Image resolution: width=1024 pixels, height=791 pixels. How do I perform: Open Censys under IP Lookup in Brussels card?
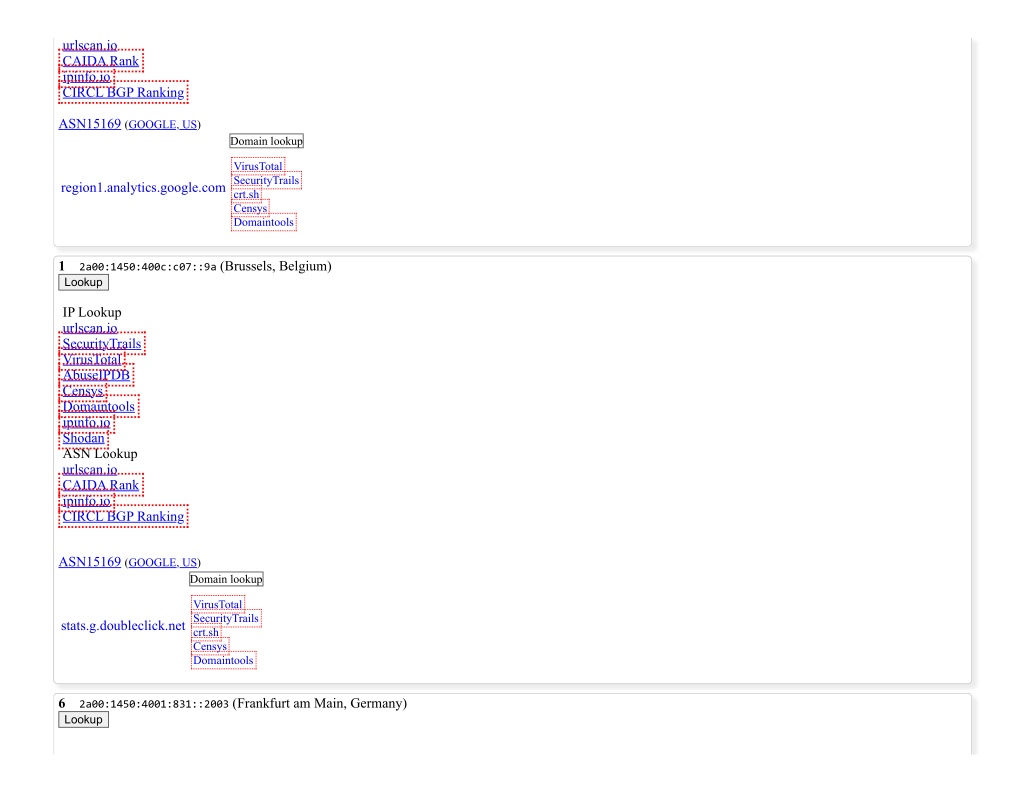(82, 391)
